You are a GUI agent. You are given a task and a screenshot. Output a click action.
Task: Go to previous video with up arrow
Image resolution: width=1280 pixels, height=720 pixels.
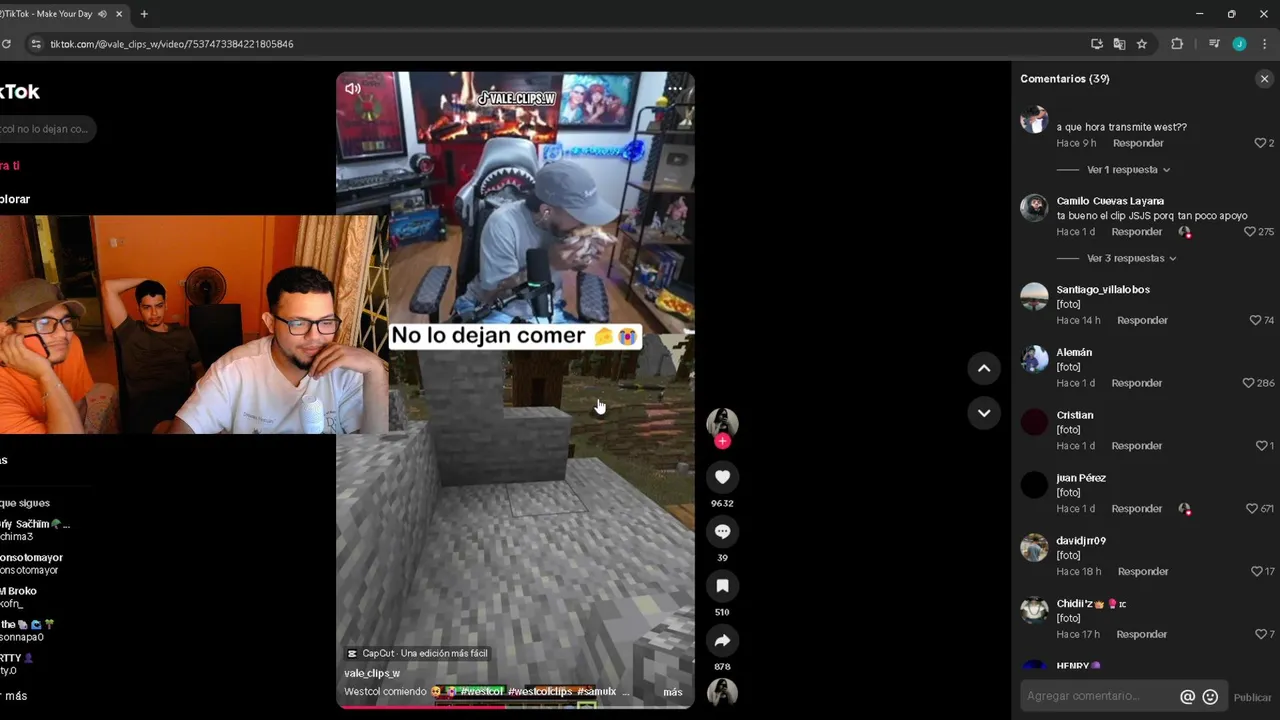[984, 368]
